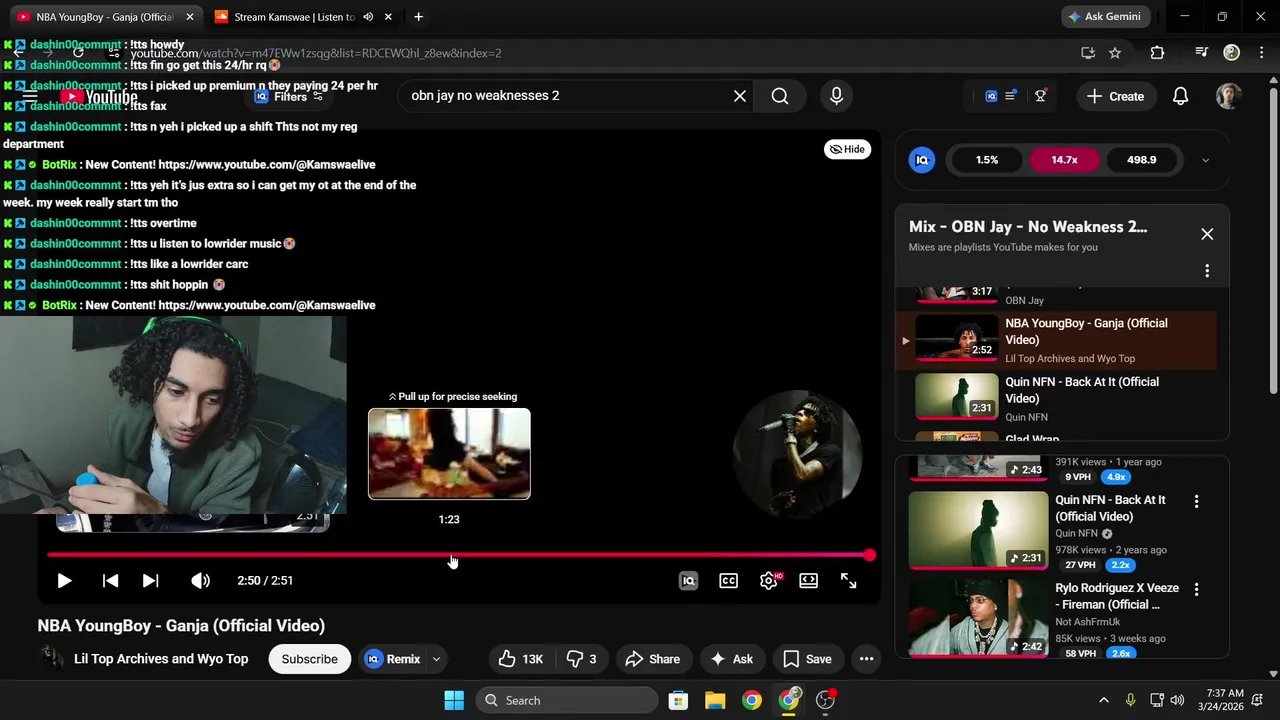Open Chrome extensions puzzle icon
1280x720 pixels.
(x=1157, y=53)
